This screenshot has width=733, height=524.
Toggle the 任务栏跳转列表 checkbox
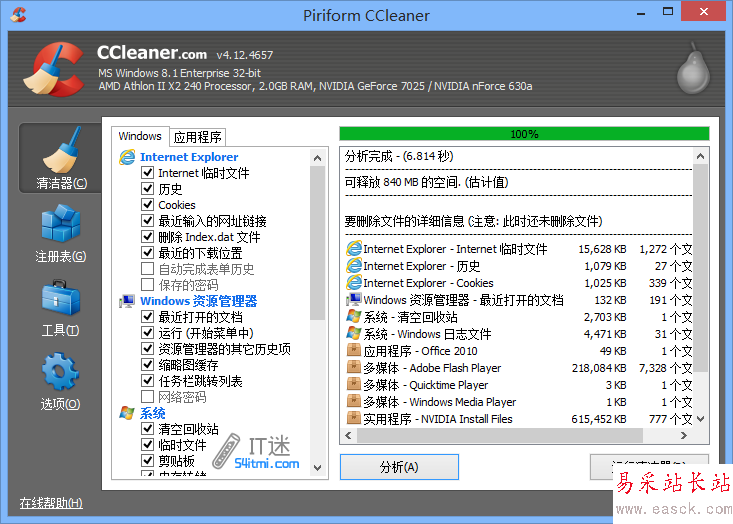tap(148, 380)
